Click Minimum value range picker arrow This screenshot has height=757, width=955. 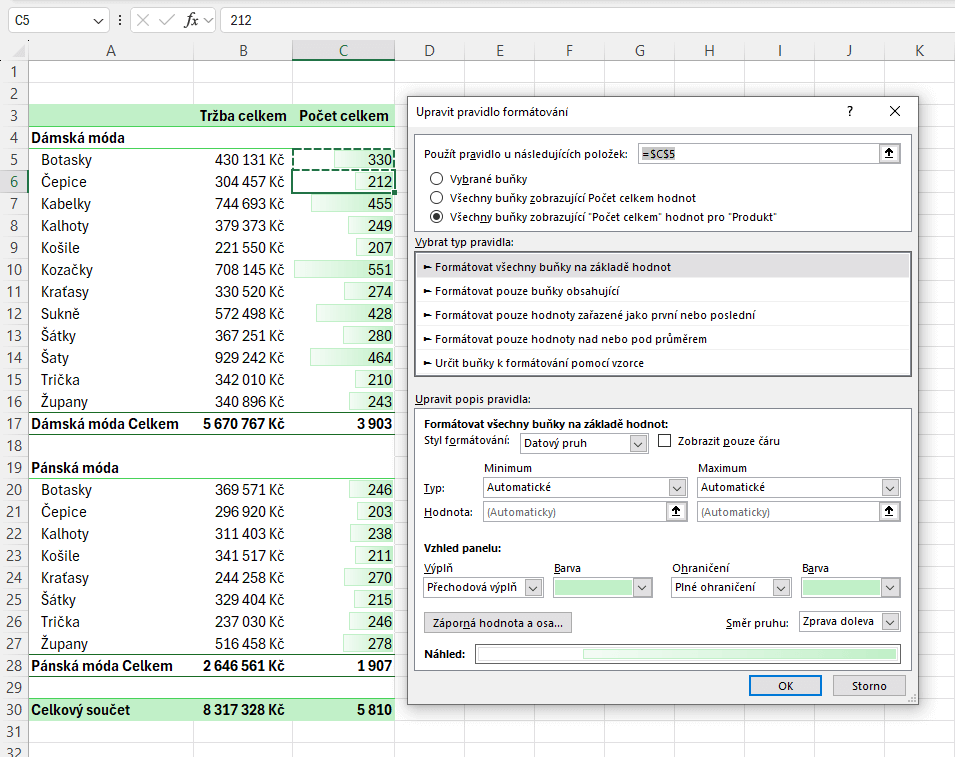pyautogui.click(x=677, y=511)
